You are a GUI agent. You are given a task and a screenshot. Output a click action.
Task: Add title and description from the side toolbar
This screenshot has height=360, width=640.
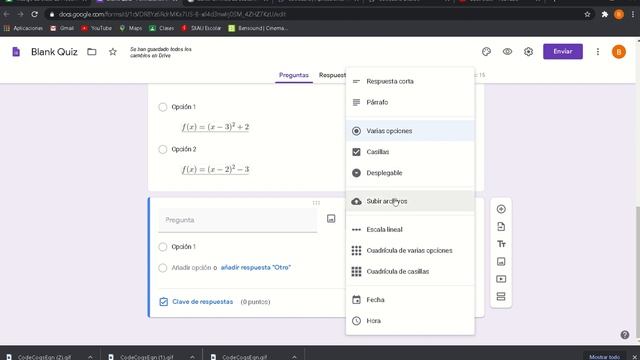501,244
